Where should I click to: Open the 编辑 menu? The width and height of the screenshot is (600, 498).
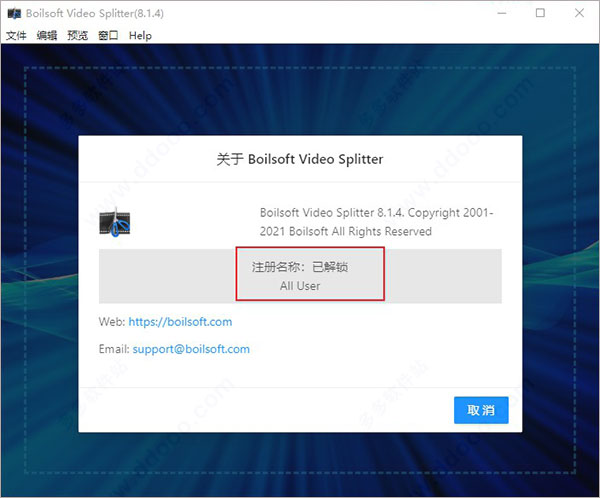[47, 36]
